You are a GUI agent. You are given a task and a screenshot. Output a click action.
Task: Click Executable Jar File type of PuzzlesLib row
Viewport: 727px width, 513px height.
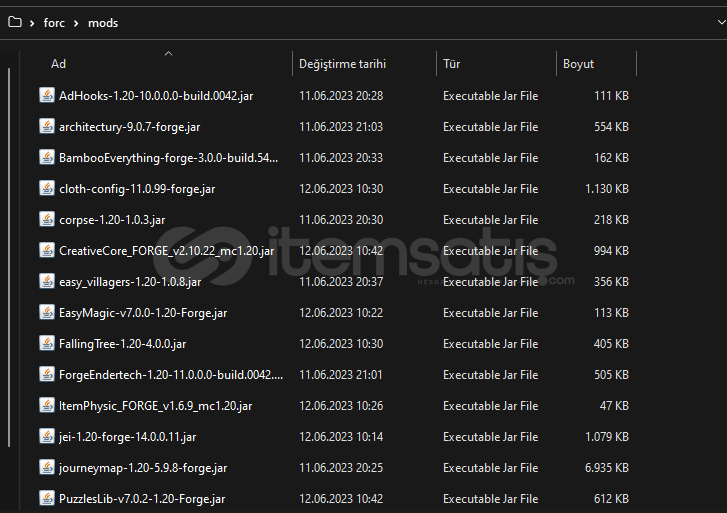coord(491,499)
